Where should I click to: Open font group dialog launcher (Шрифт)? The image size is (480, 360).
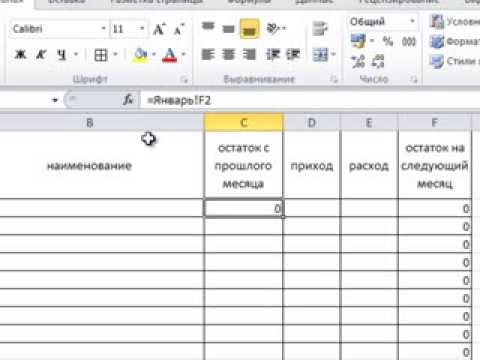[x=184, y=79]
